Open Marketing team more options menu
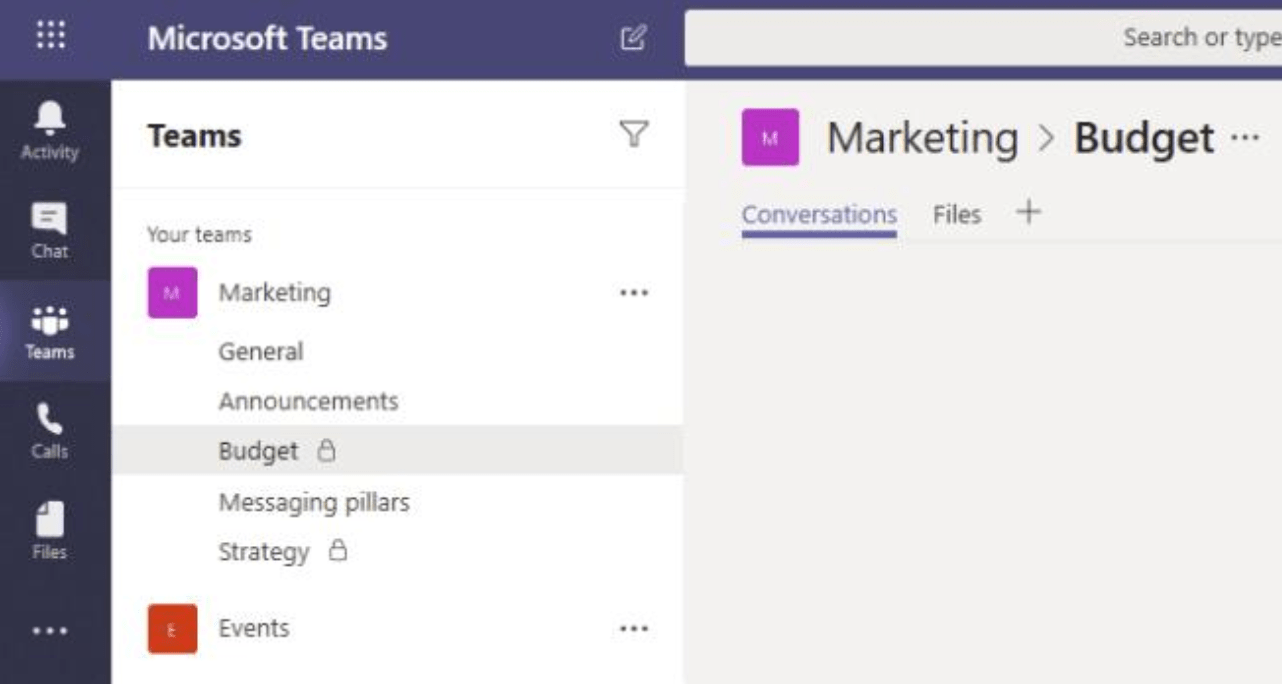Viewport: 1282px width, 684px height. click(634, 293)
